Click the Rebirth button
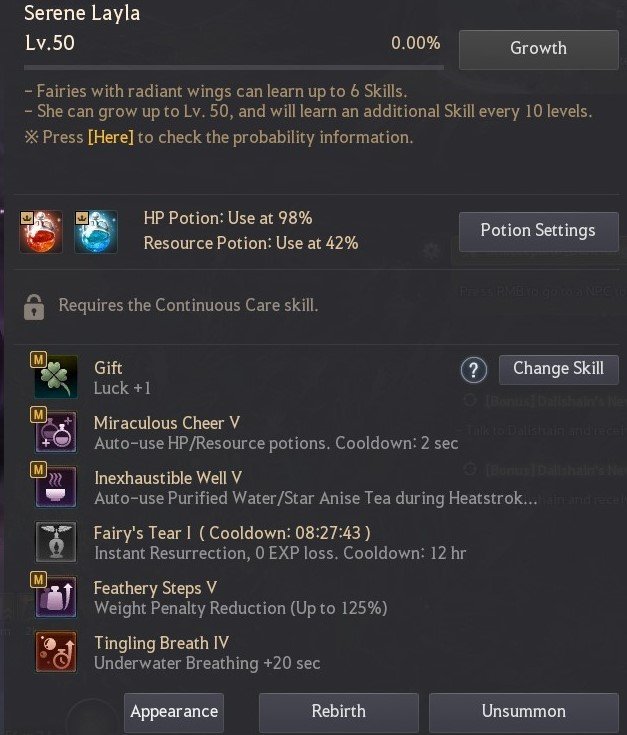This screenshot has width=627, height=735. pyautogui.click(x=339, y=712)
